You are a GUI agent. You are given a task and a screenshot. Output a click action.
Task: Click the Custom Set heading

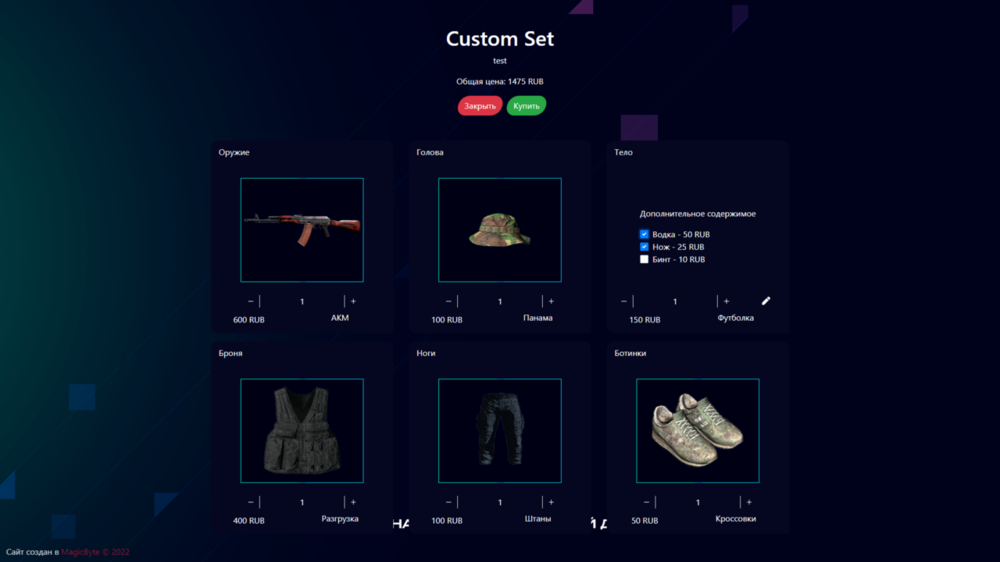[x=500, y=38]
